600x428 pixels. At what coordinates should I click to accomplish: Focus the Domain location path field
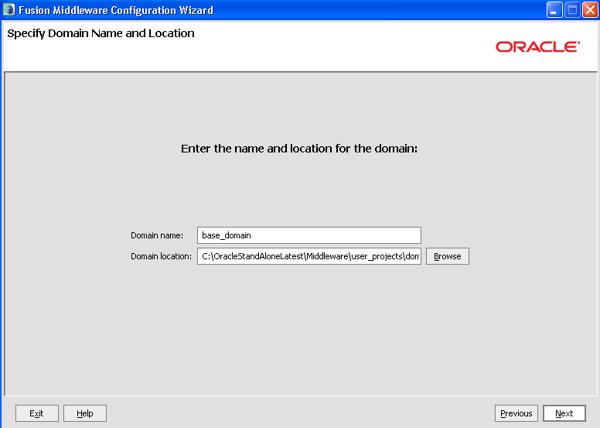pyautogui.click(x=308, y=256)
